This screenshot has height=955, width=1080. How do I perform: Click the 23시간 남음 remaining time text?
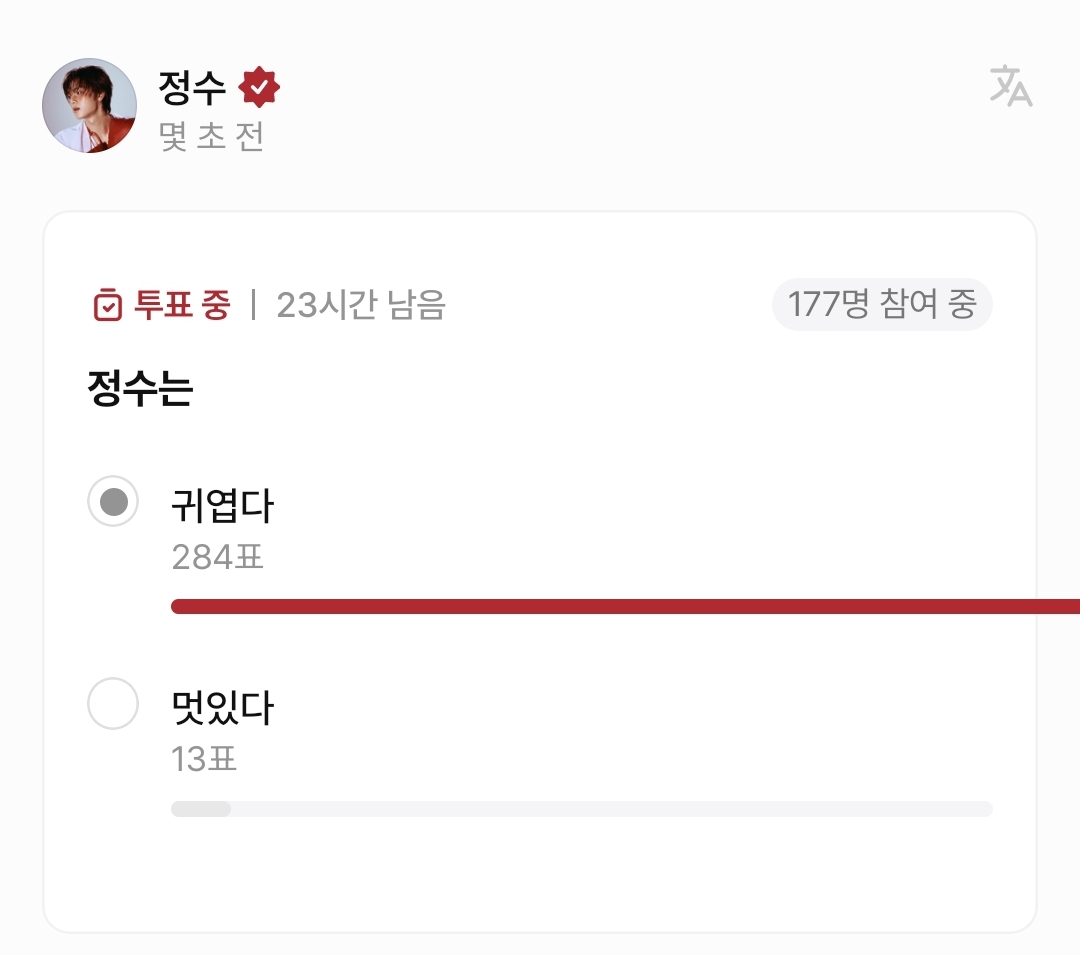[x=360, y=305]
